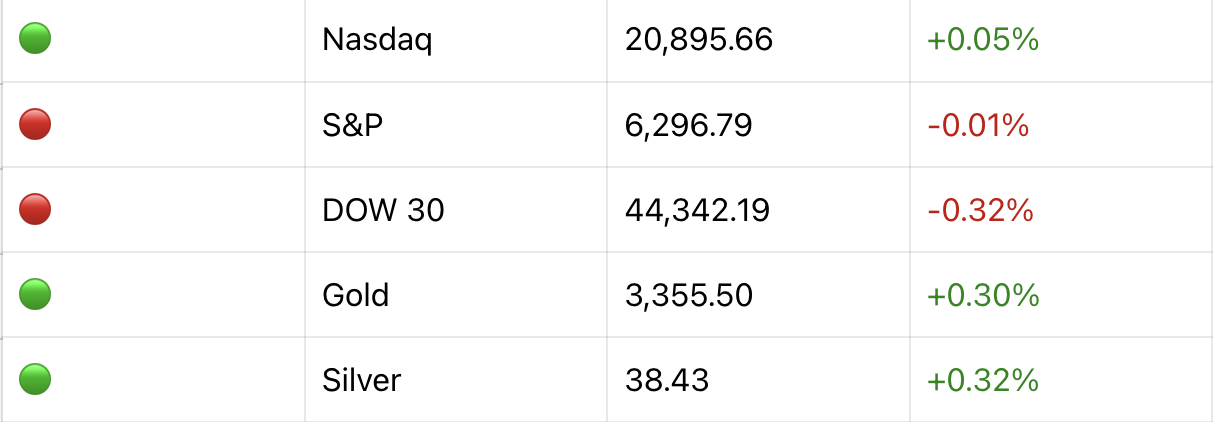Click Silver's +0.32% change value
The height and width of the screenshot is (422, 1216).
click(983, 380)
